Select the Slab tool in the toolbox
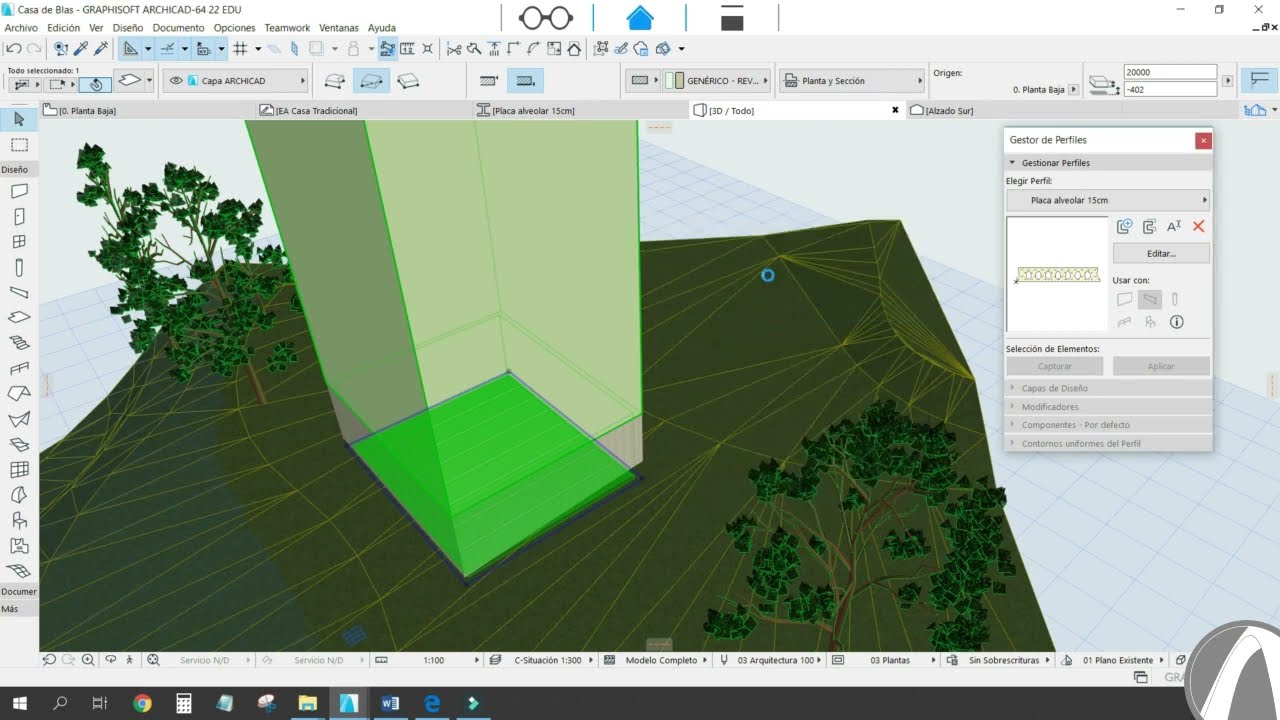The width and height of the screenshot is (1280, 720). click(x=19, y=317)
